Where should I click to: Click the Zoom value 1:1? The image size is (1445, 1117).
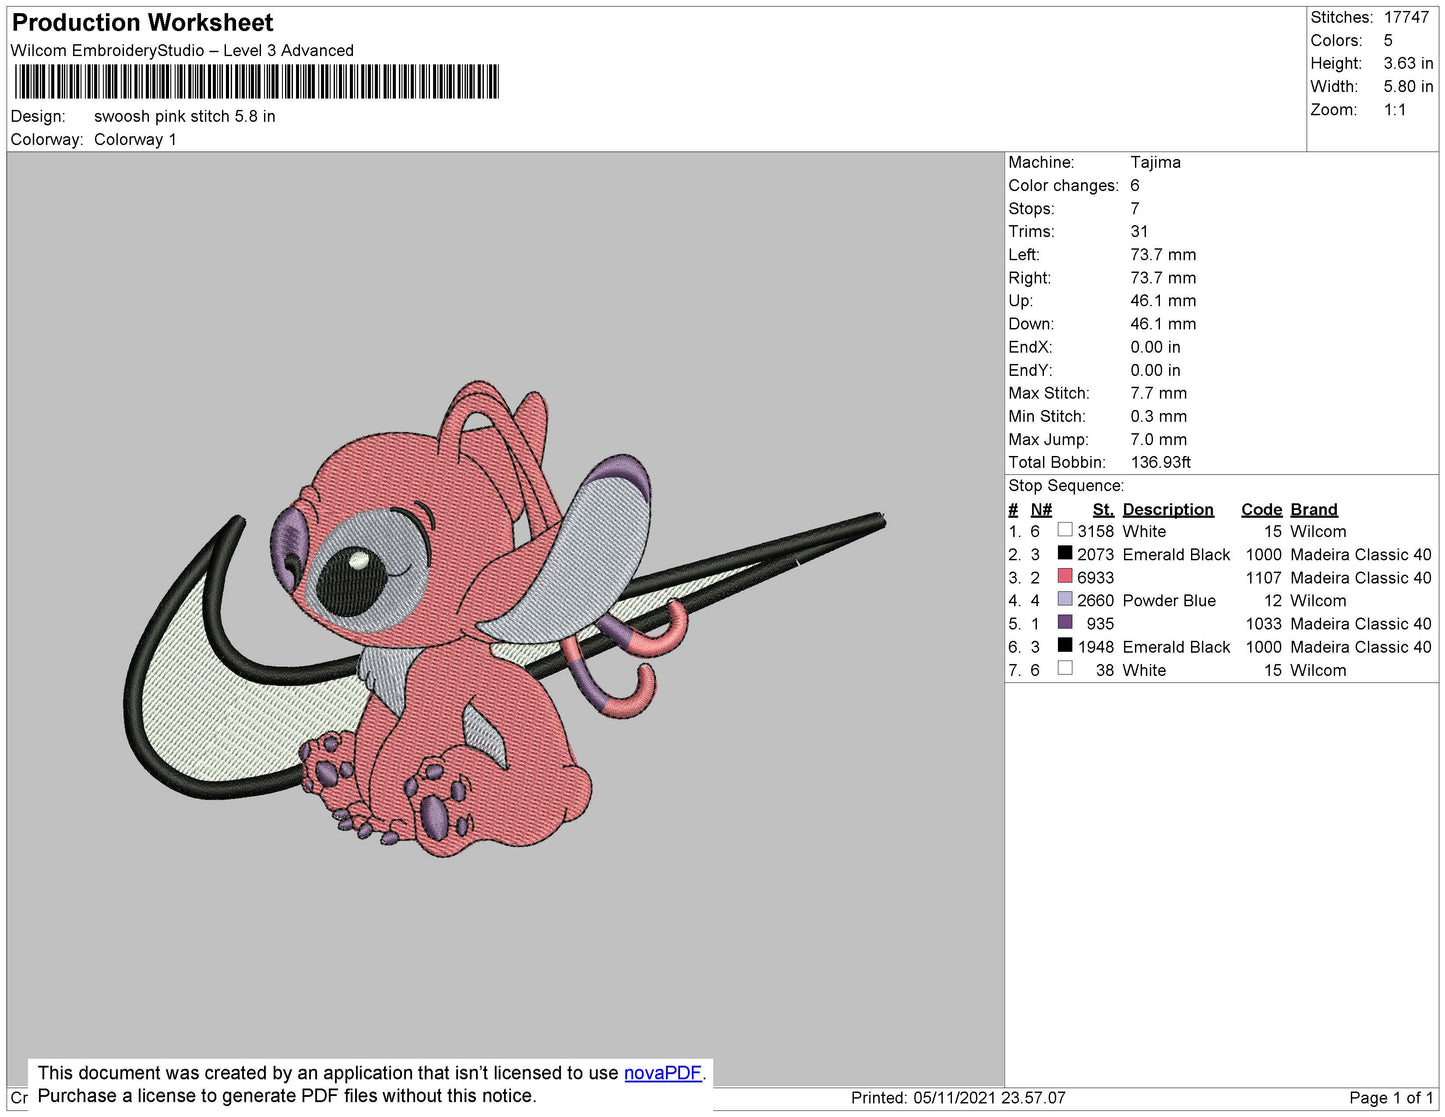click(x=1395, y=110)
